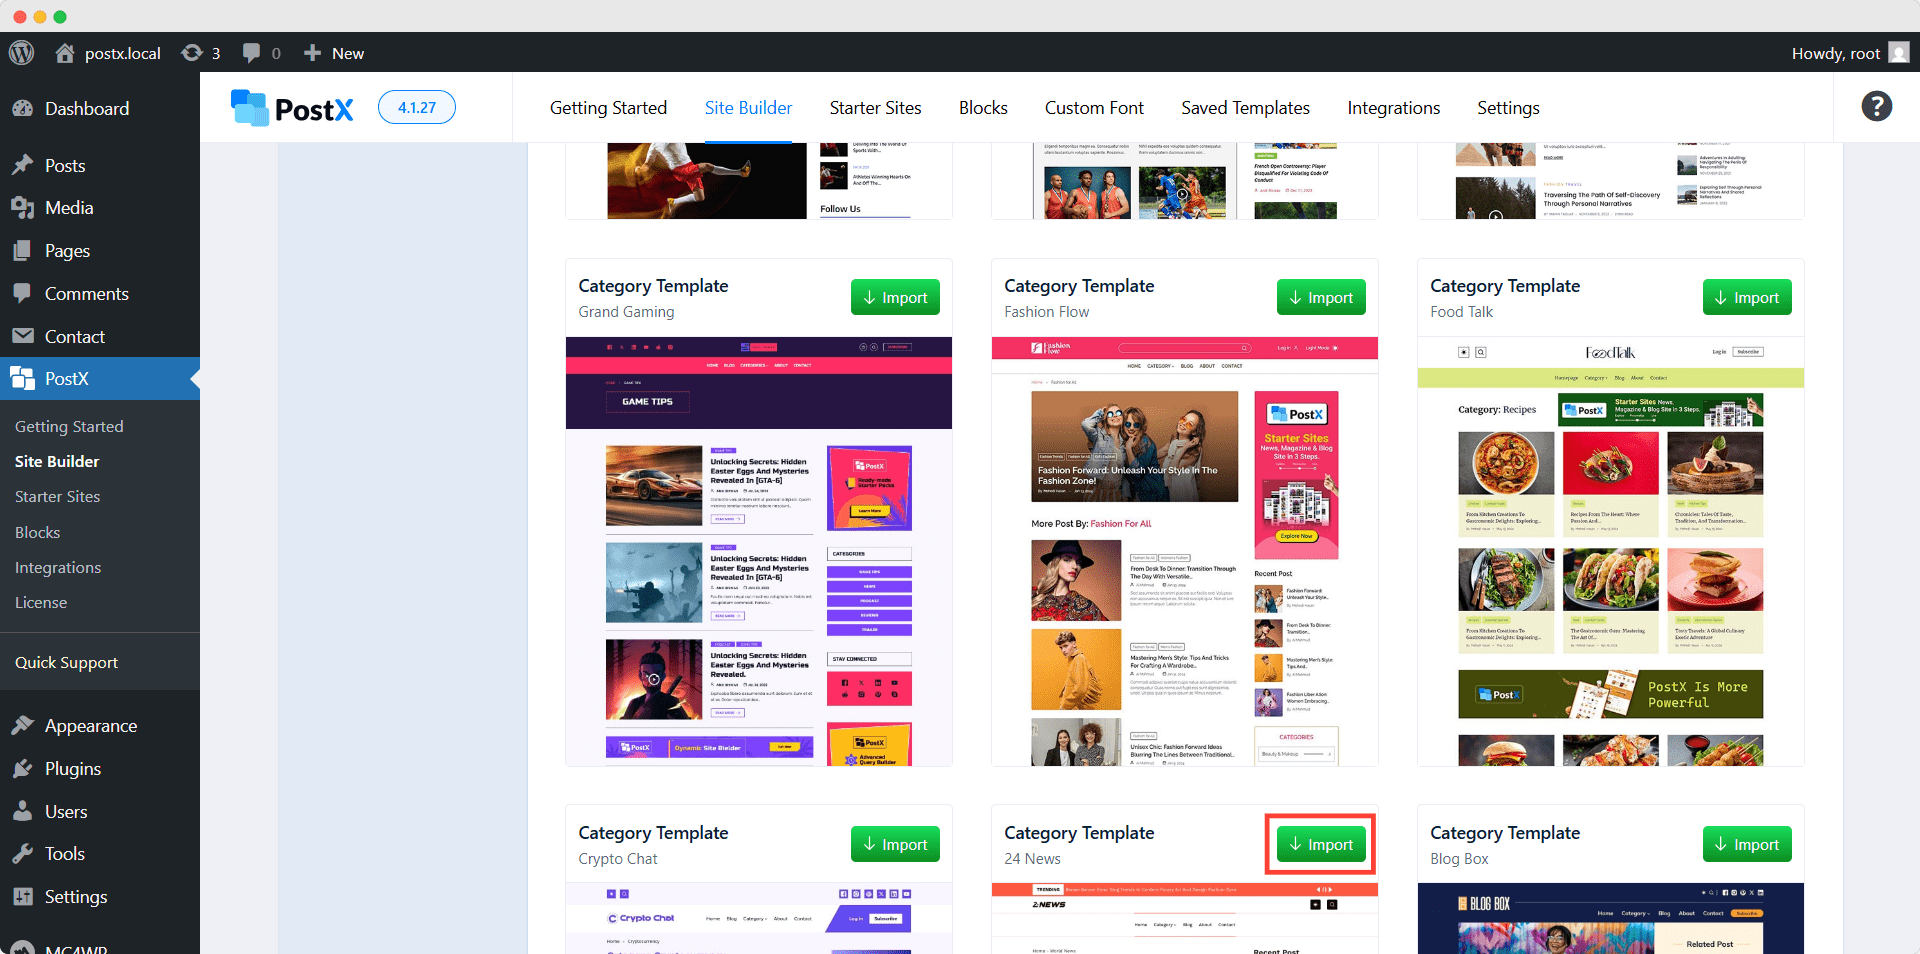1920x954 pixels.
Task: Open the Integrations tab
Action: click(1393, 108)
